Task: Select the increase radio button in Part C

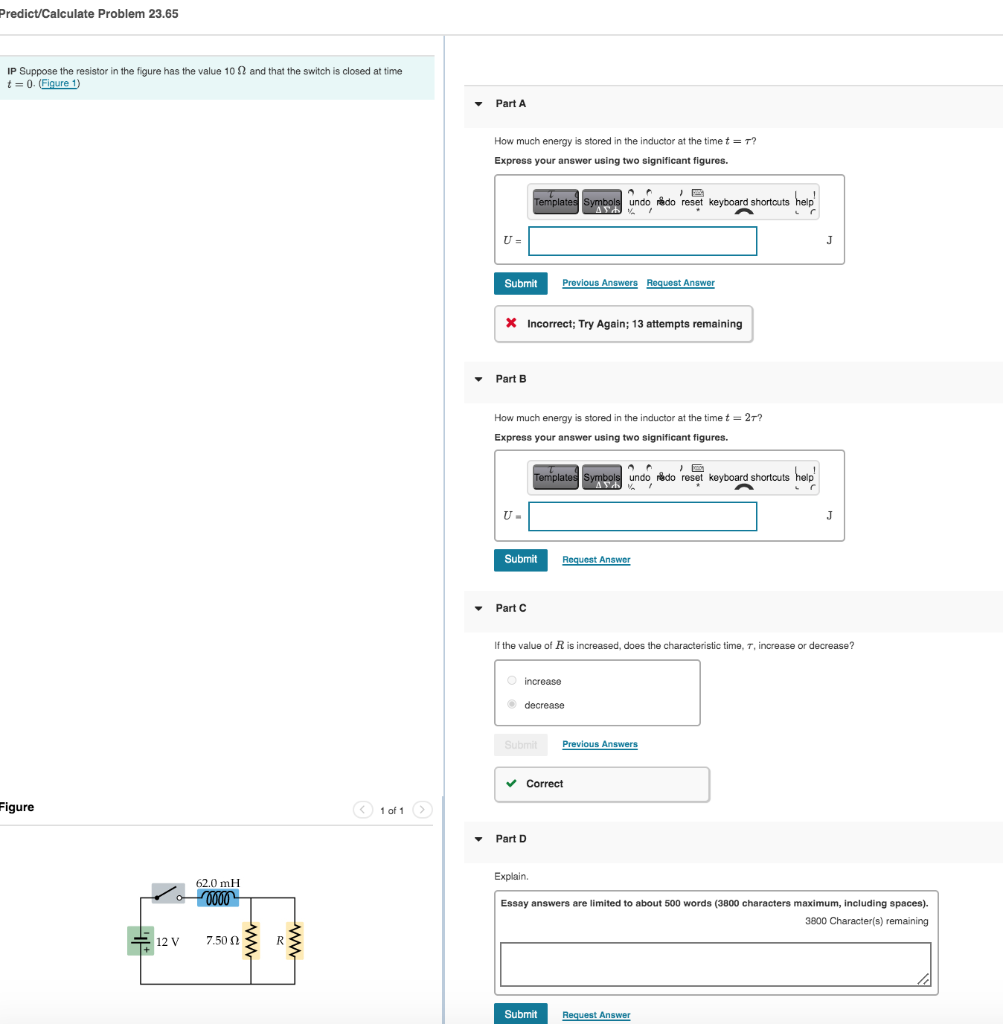Action: 511,680
